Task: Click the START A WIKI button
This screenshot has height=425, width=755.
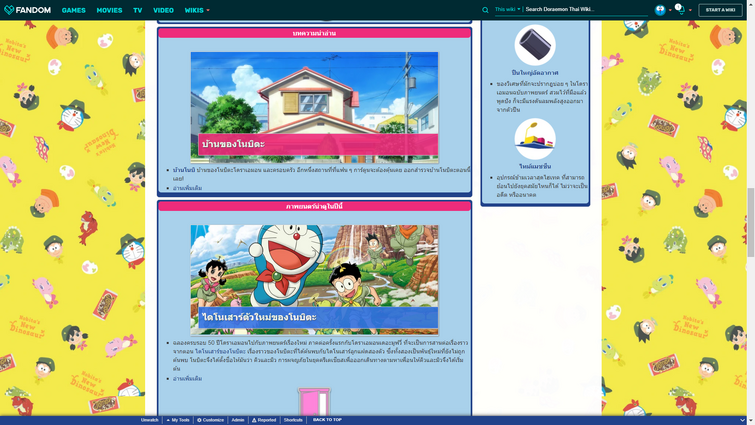Action: pos(720,10)
